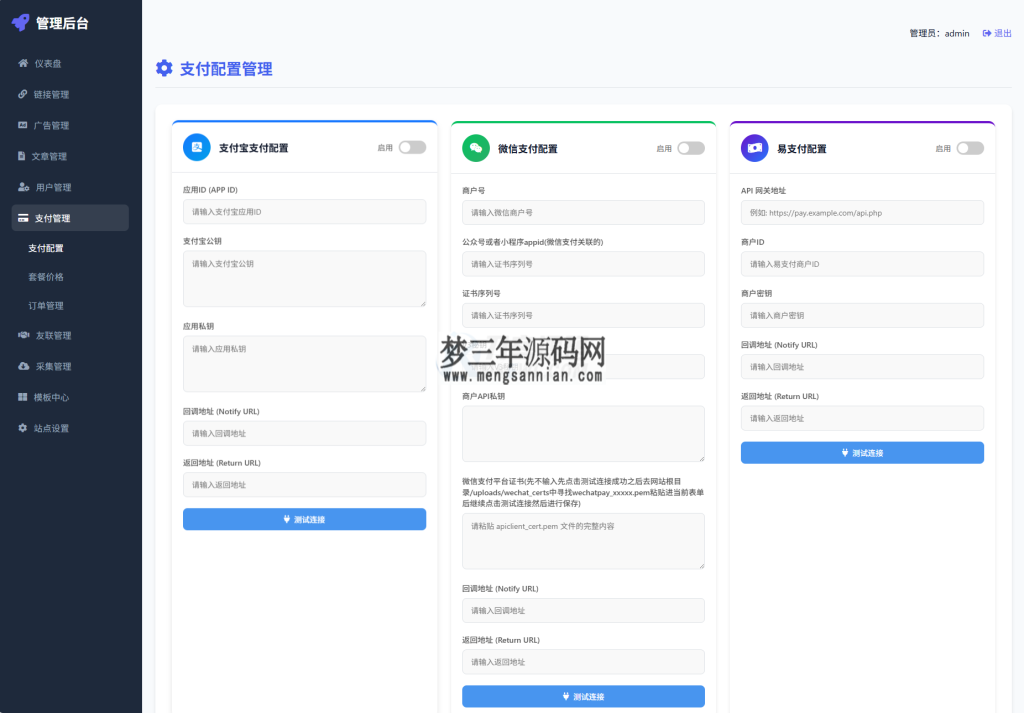The width and height of the screenshot is (1024, 713).
Task: Click the 商户号 input field
Action: 583,212
